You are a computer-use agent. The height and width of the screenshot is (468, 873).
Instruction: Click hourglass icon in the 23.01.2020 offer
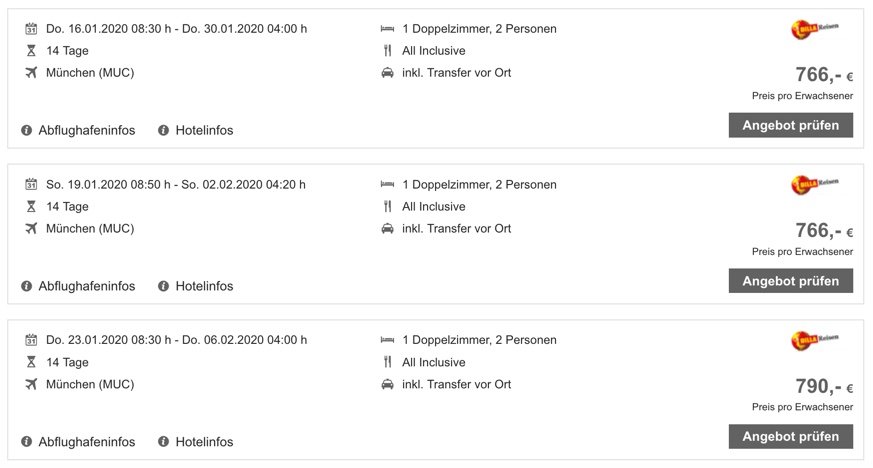pos(31,362)
